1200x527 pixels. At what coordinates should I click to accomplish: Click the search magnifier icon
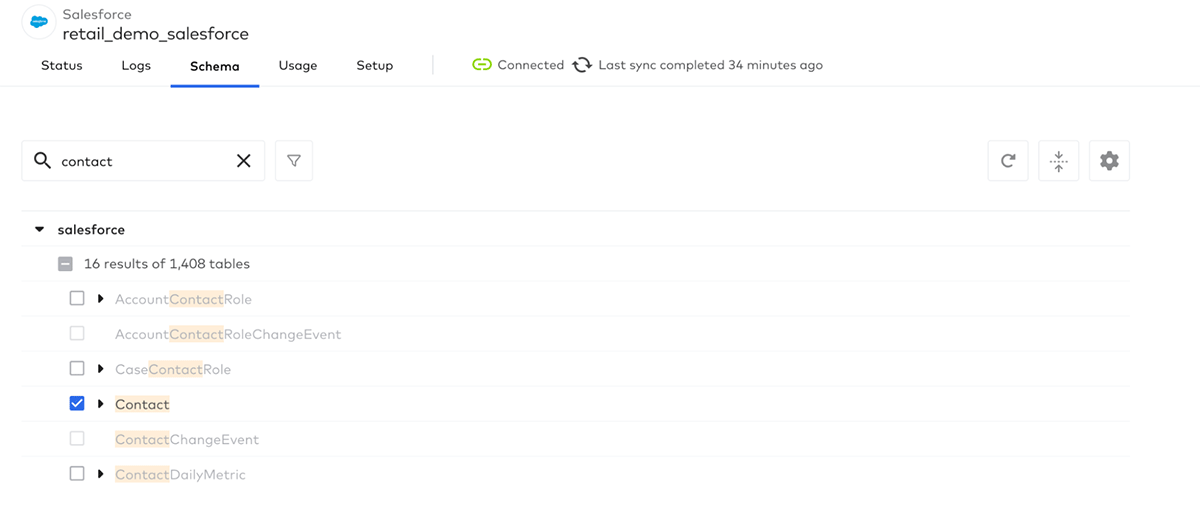42,161
